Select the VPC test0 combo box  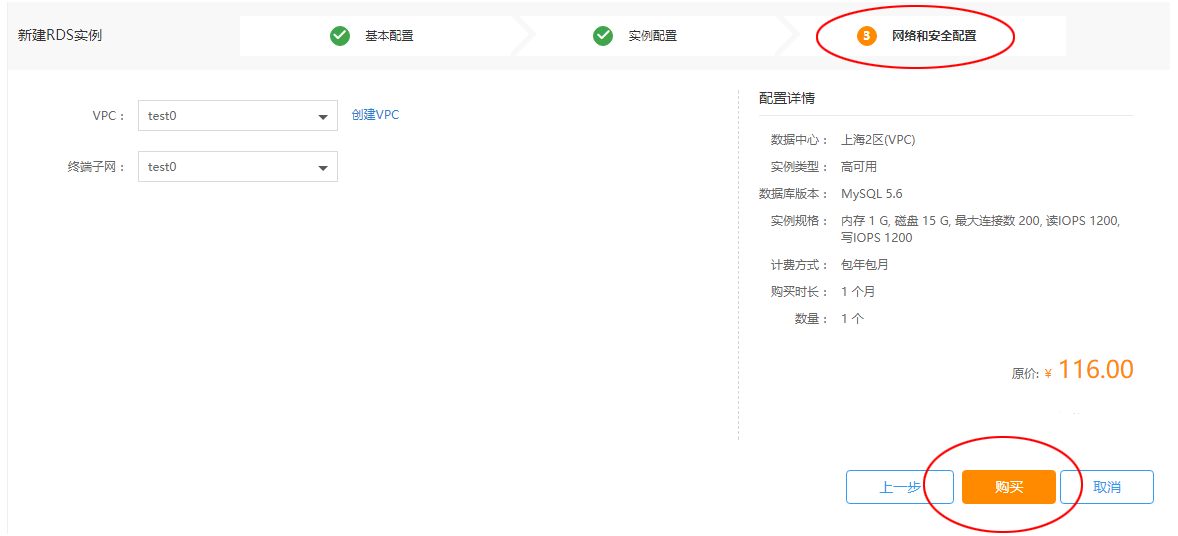(238, 116)
